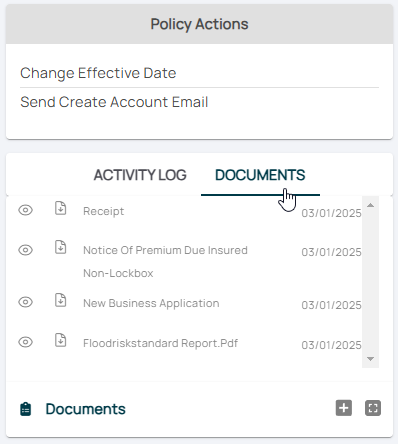Click New Business Application document name
Viewport: 398px width, 444px height.
(151, 303)
